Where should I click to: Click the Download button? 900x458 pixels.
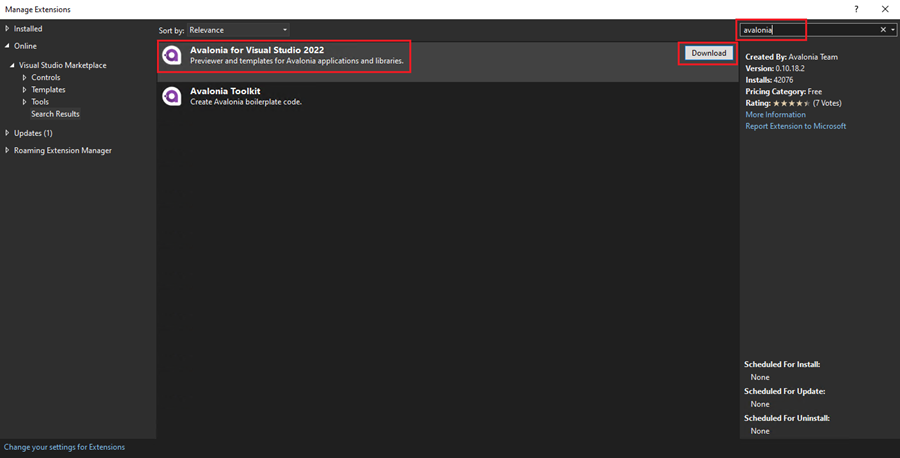709,53
